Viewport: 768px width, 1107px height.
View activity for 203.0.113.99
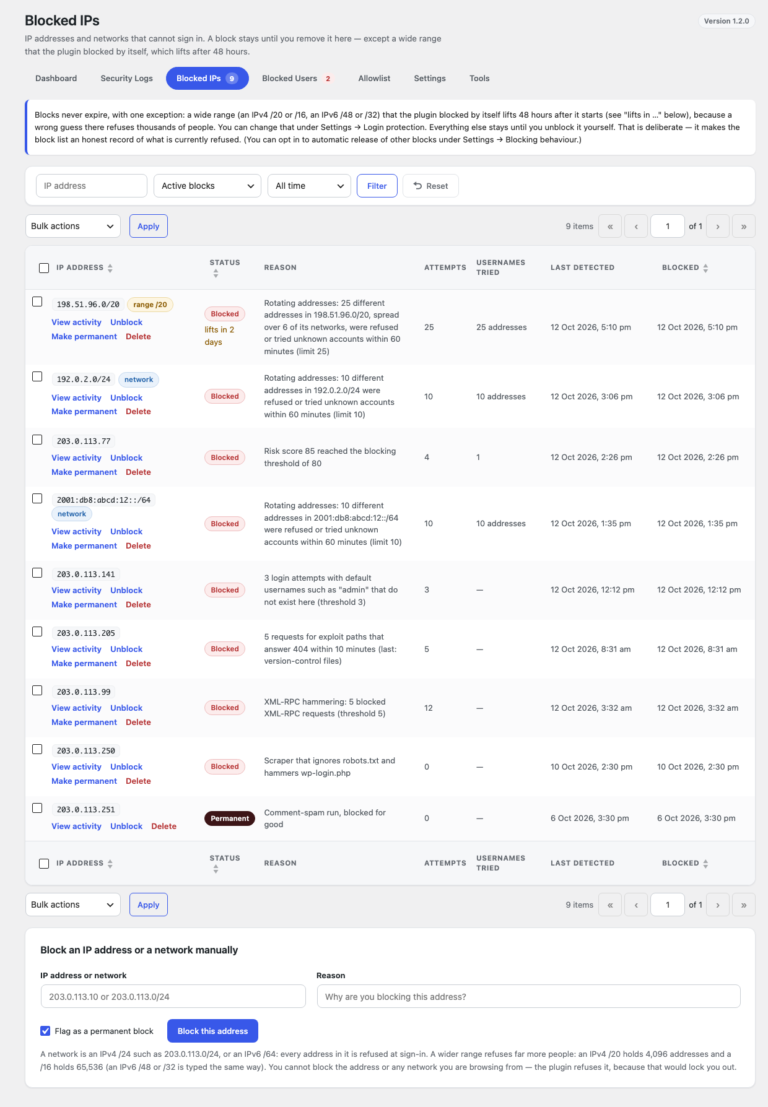point(76,708)
